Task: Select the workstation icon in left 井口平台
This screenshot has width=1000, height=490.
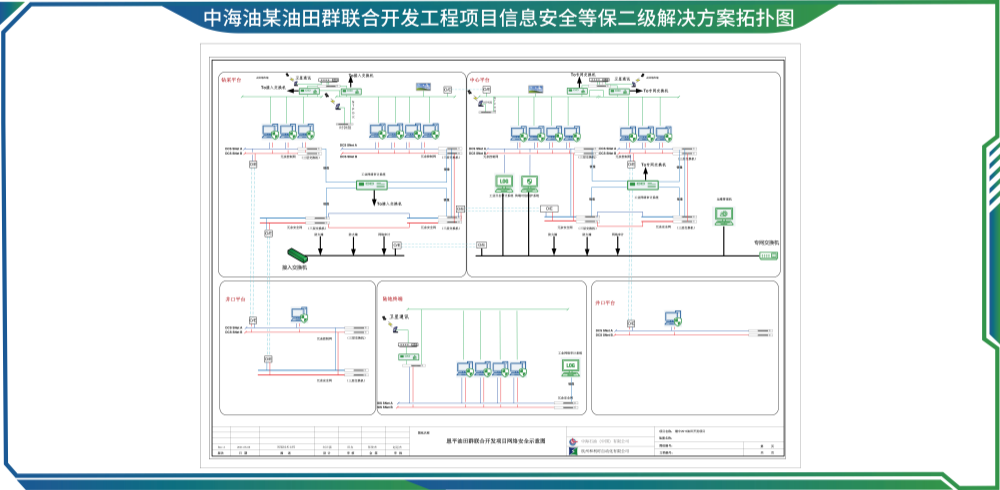Action: click(x=297, y=315)
